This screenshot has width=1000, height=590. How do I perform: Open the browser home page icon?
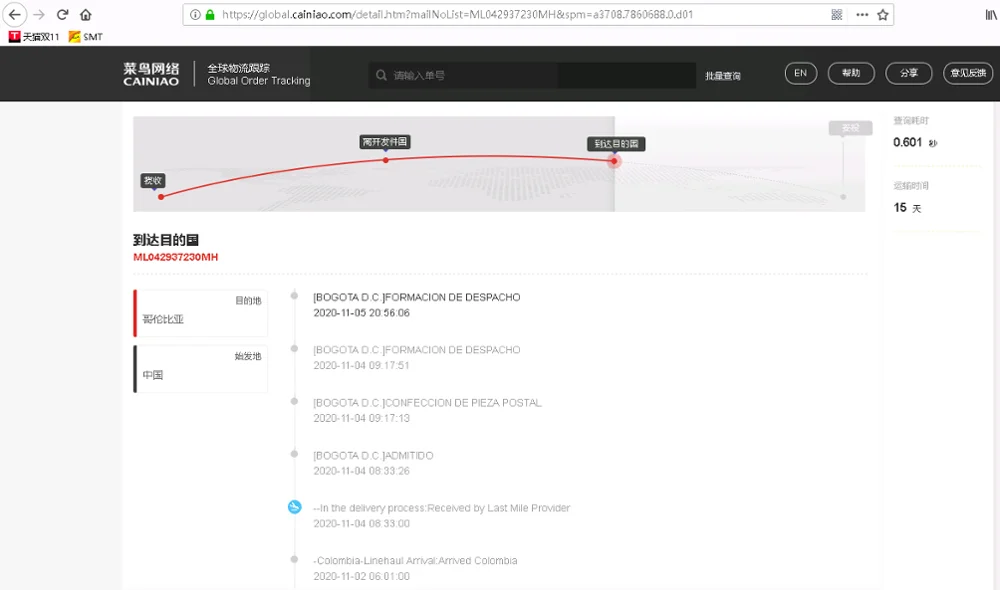point(85,14)
